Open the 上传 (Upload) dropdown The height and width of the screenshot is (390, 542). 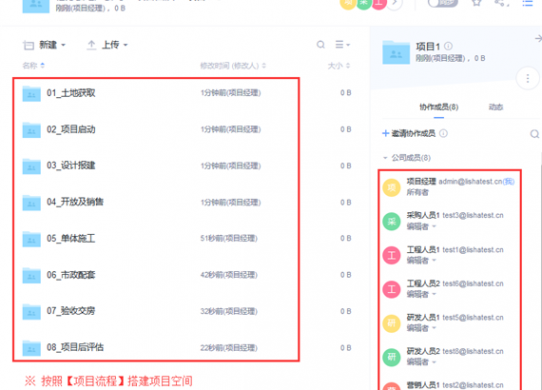[107, 45]
